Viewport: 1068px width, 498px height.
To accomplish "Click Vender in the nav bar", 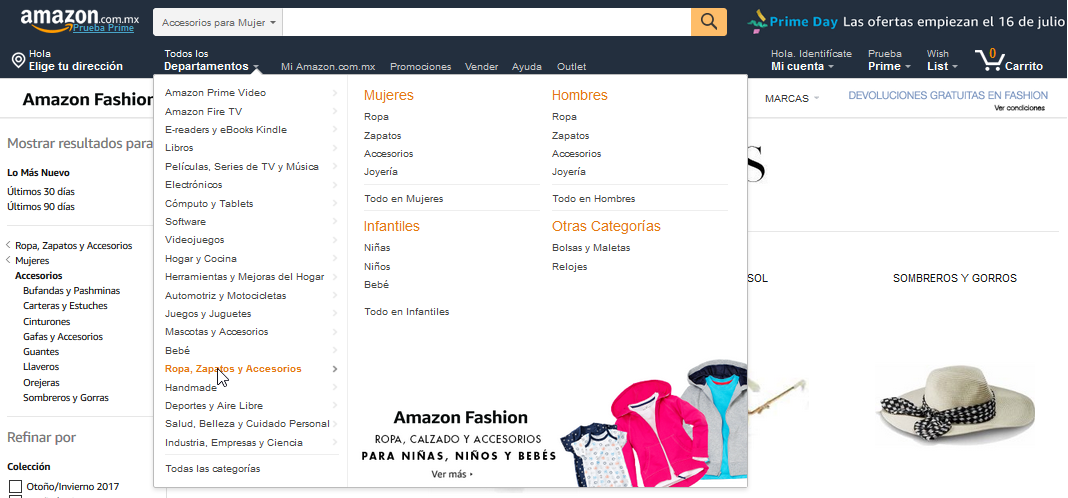I will (482, 67).
